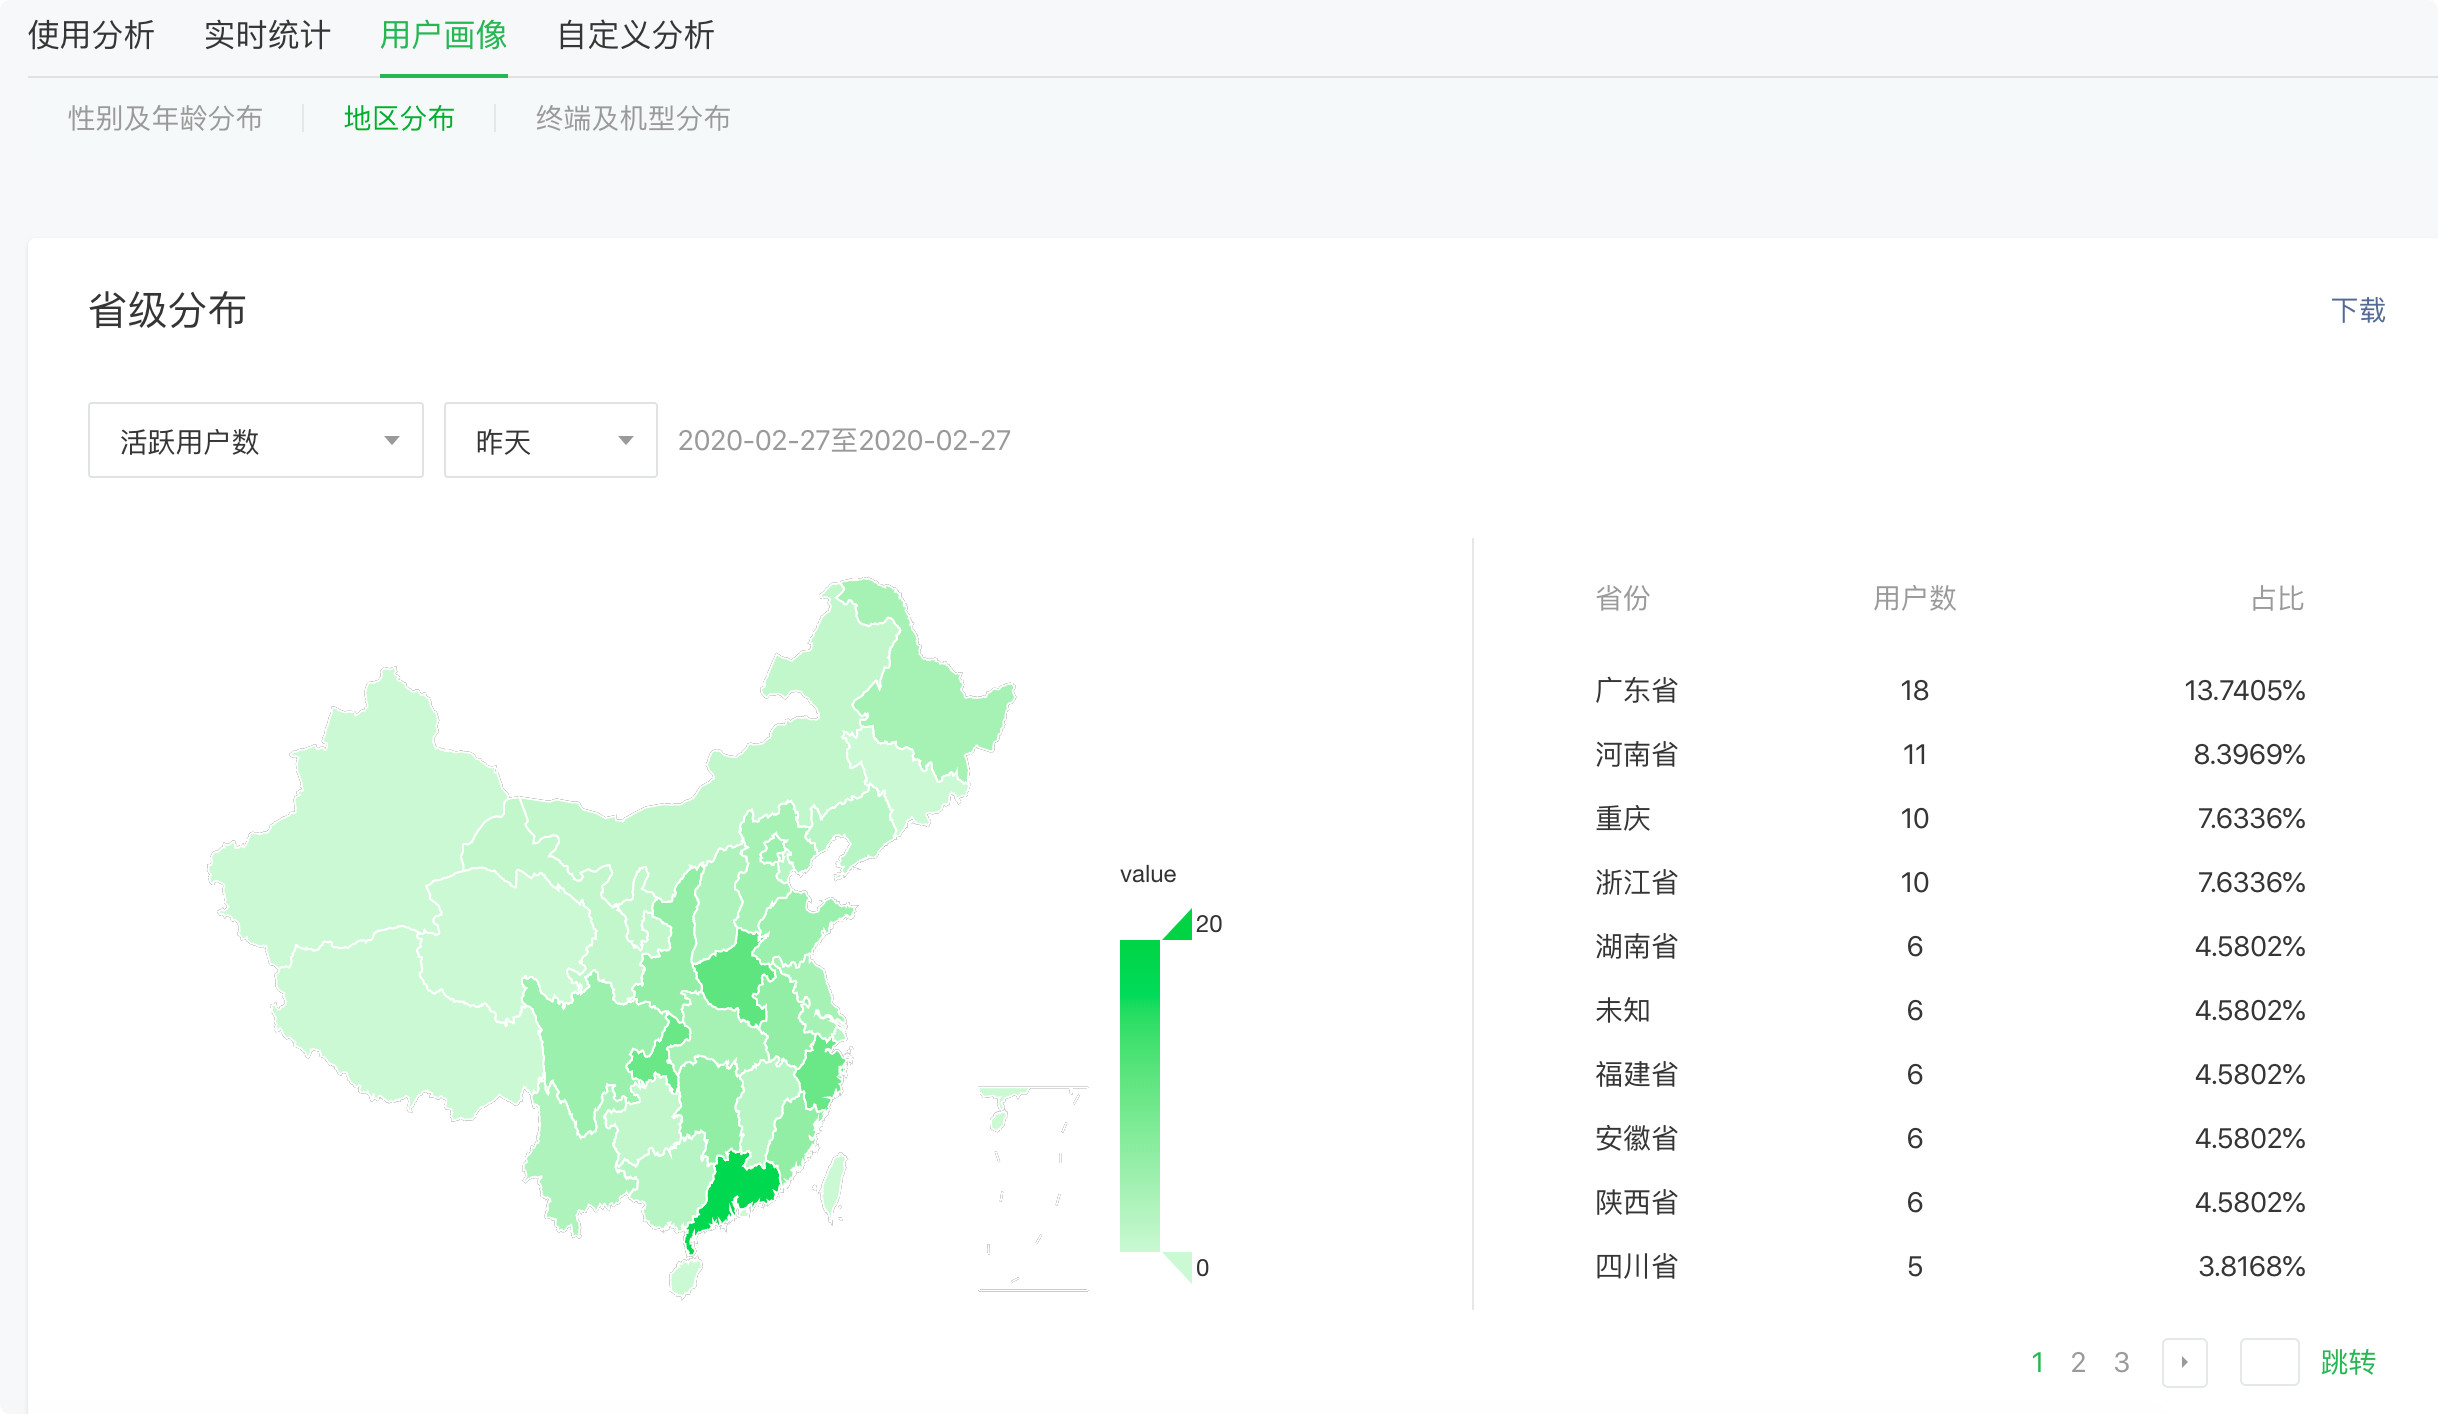Click the page number input box
The width and height of the screenshot is (2438, 1414).
pos(2269,1362)
